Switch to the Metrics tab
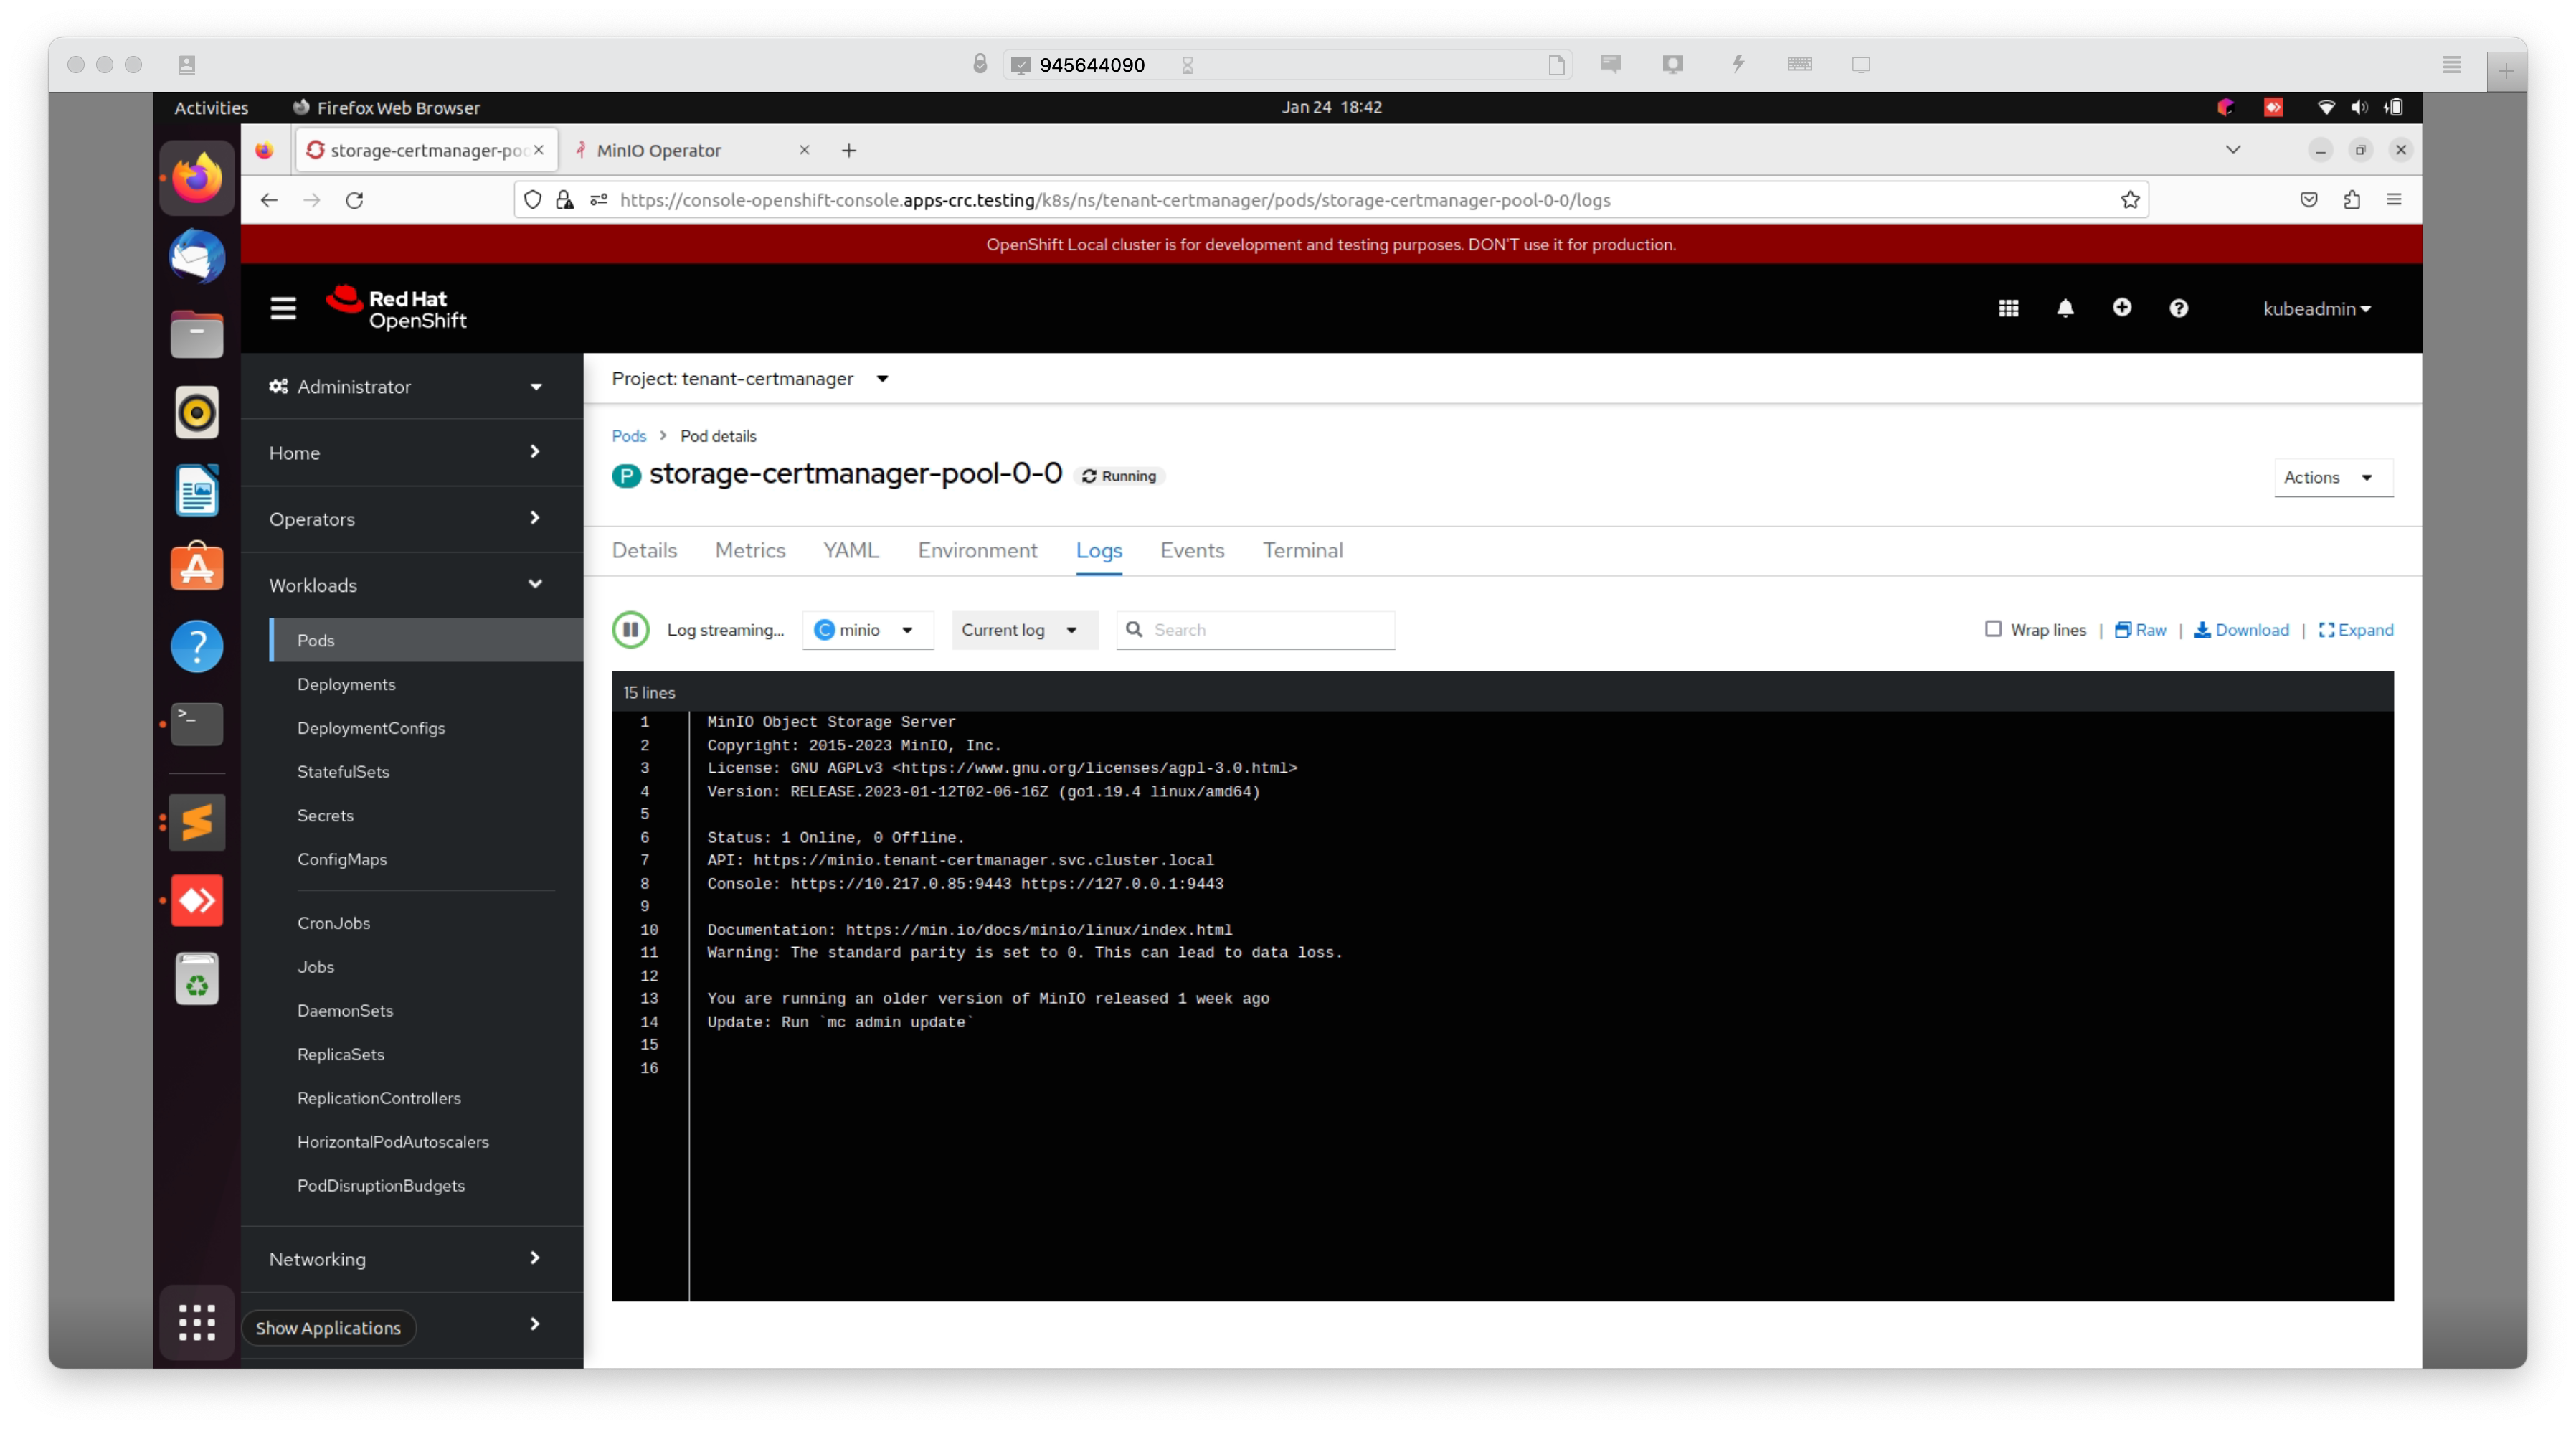The height and width of the screenshot is (1429, 2576). 750,551
